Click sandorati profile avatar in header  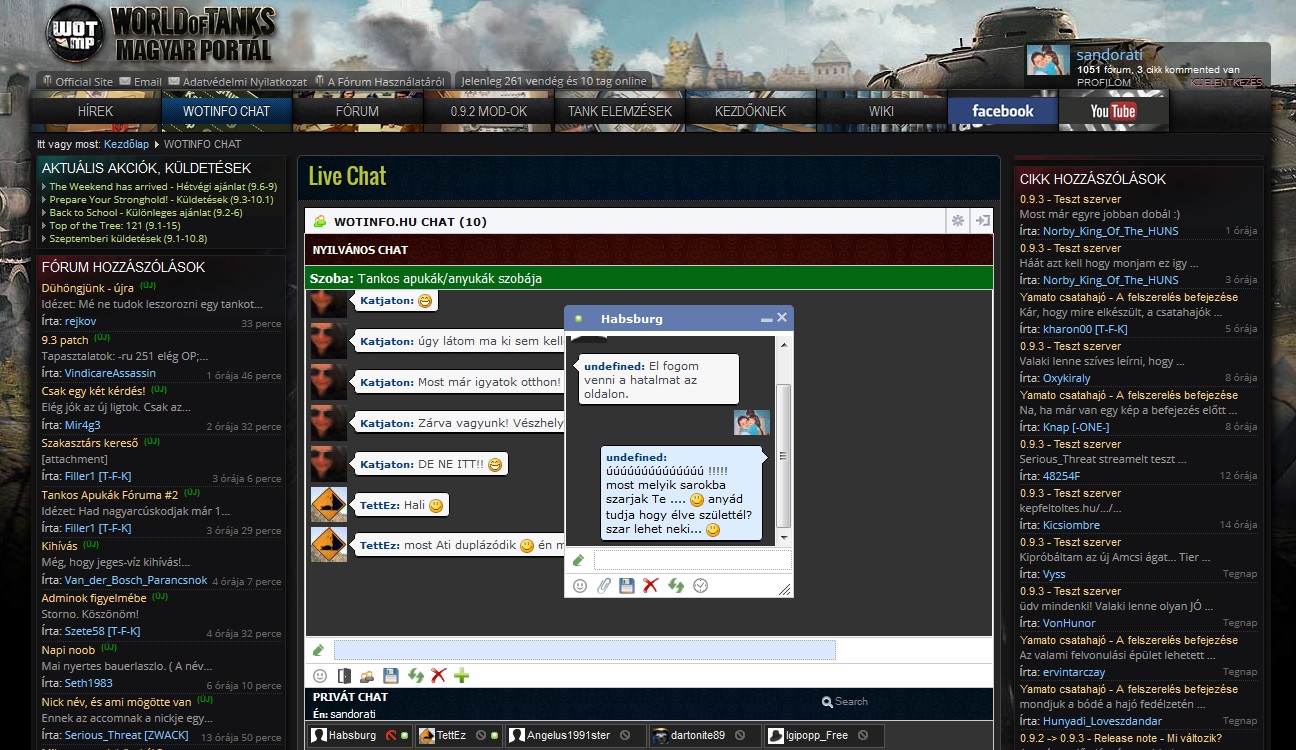tap(1047, 61)
